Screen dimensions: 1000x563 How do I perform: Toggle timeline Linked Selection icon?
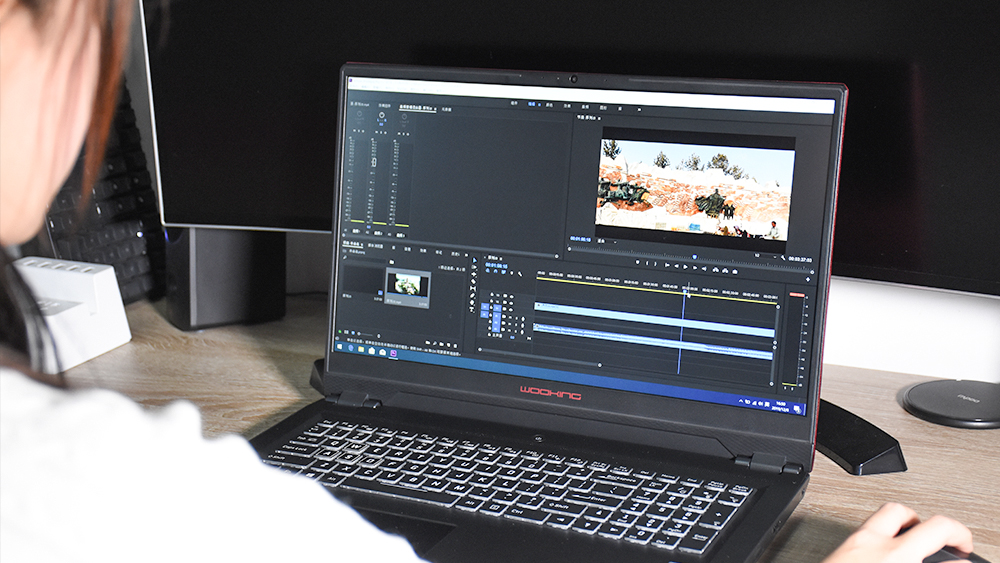[x=503, y=272]
